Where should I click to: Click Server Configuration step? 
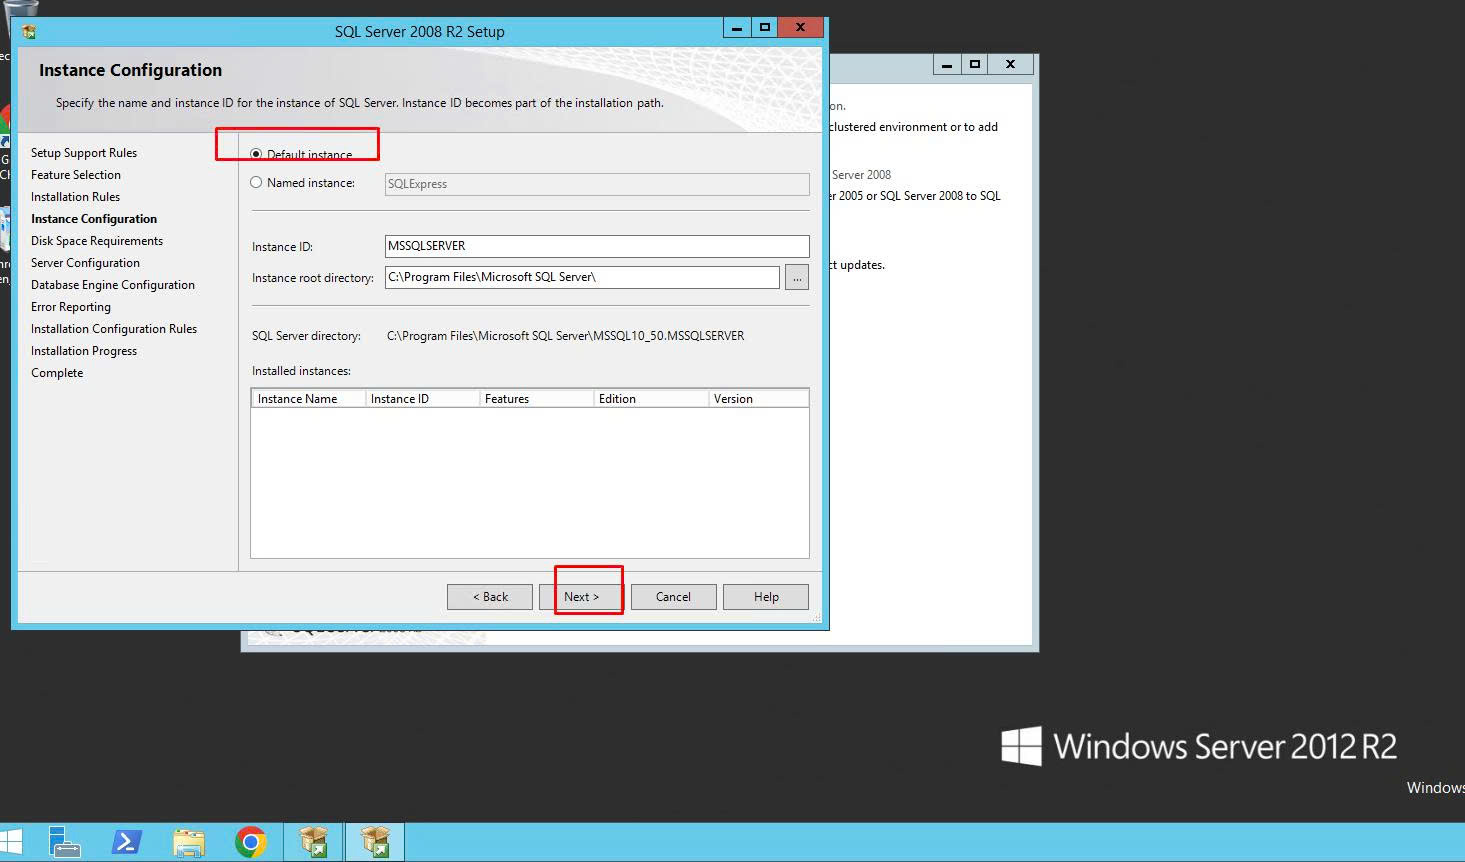85,263
